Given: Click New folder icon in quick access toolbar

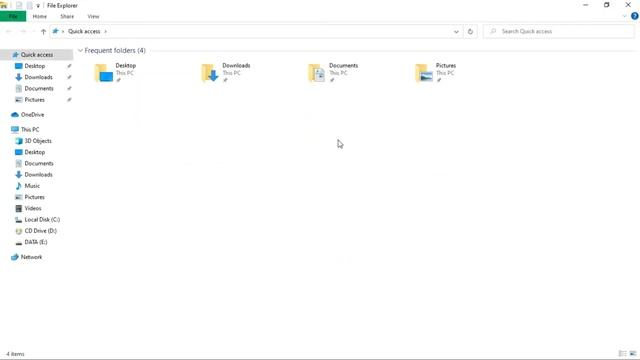Looking at the screenshot, I should point(29,6).
